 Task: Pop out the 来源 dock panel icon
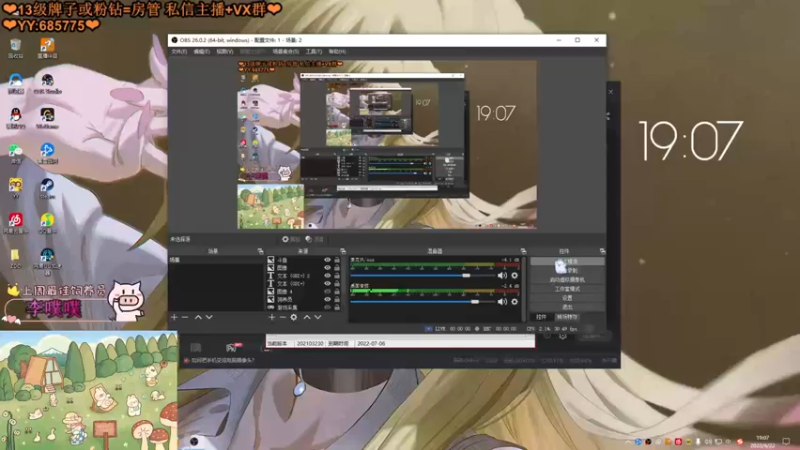343,251
